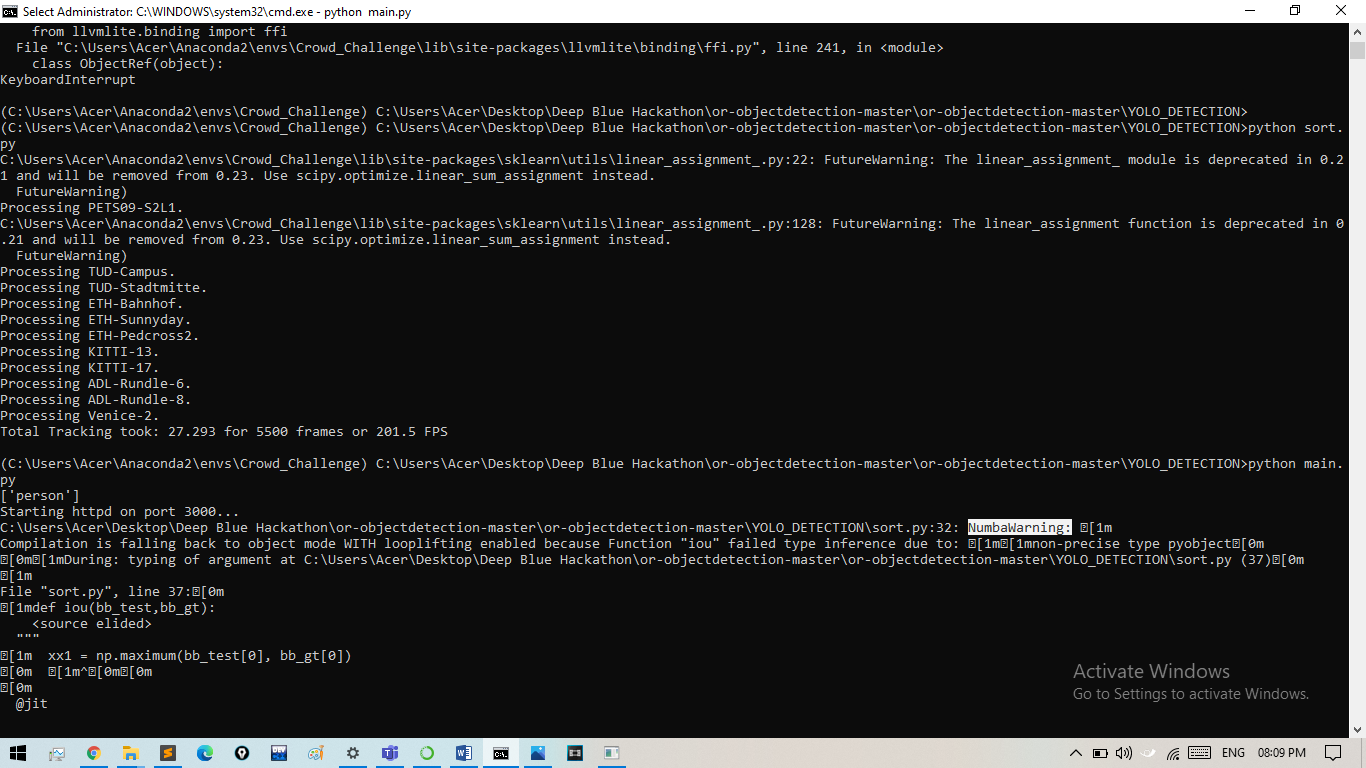The width and height of the screenshot is (1366, 768).
Task: Open the Wi-Fi network panel in the tray
Action: pos(1172,753)
